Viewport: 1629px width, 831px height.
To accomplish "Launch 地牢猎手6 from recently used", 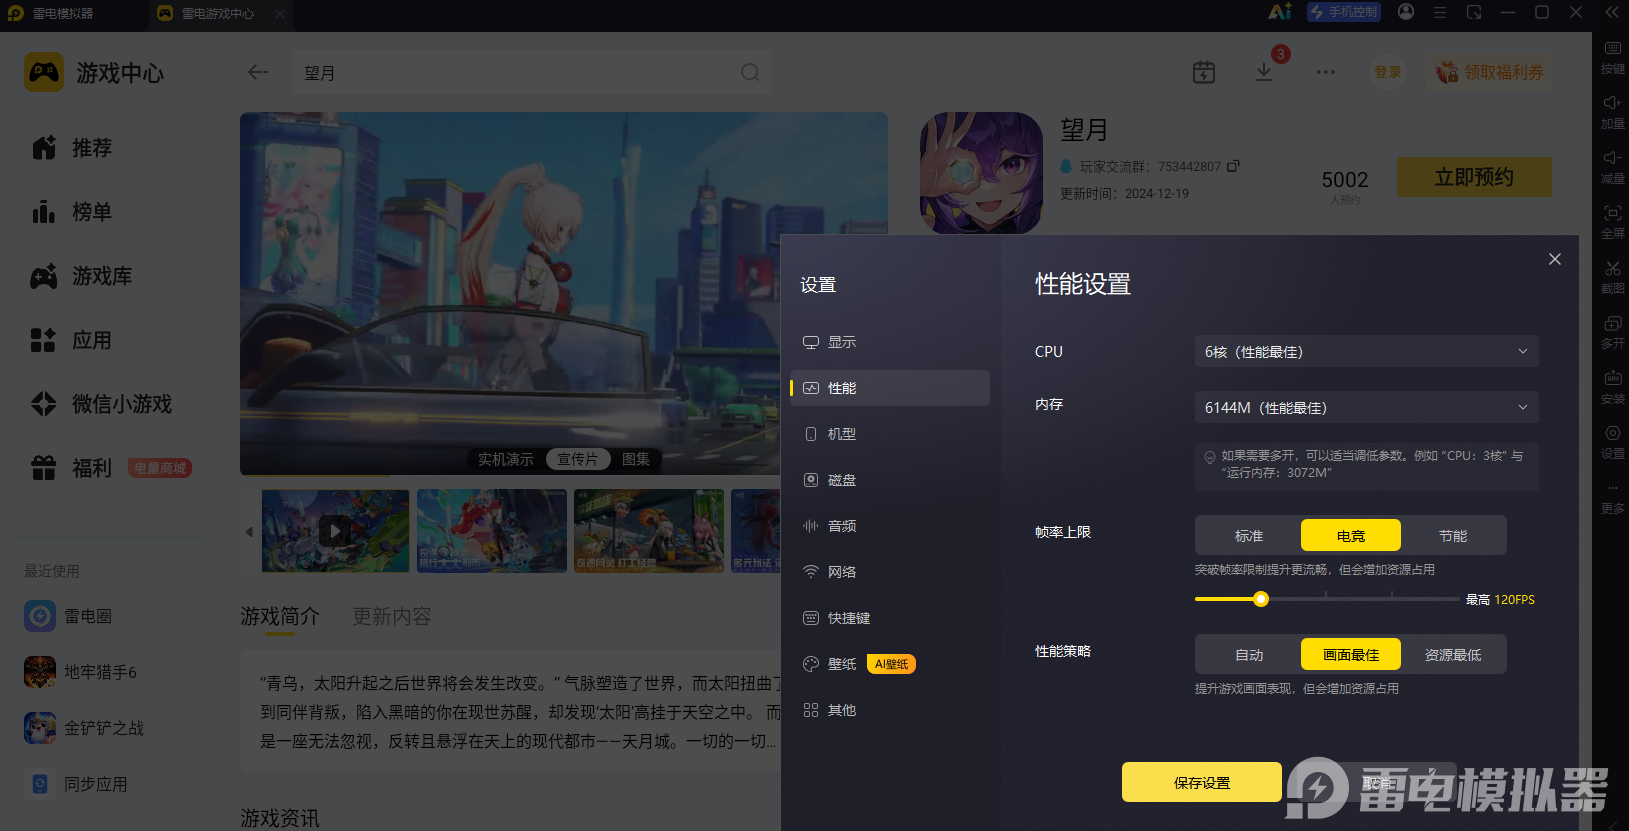I will [81, 672].
